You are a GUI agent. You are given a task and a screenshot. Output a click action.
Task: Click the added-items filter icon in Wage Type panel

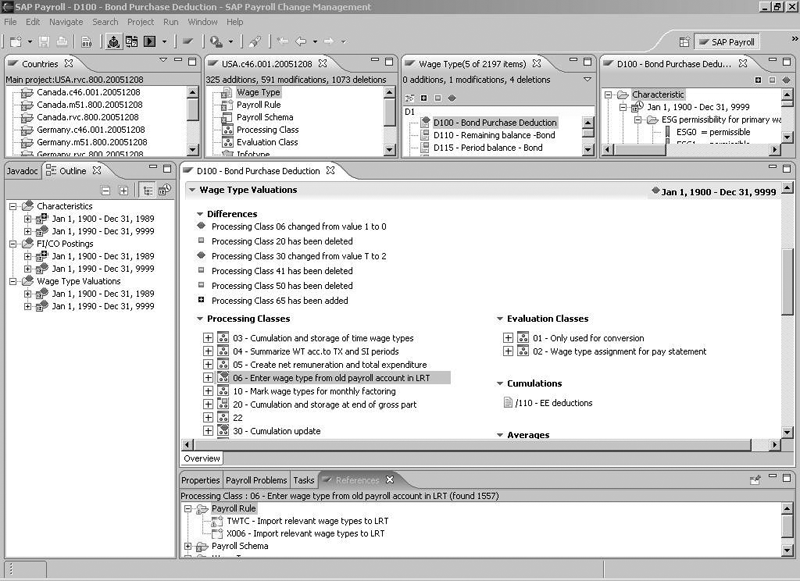pos(424,98)
